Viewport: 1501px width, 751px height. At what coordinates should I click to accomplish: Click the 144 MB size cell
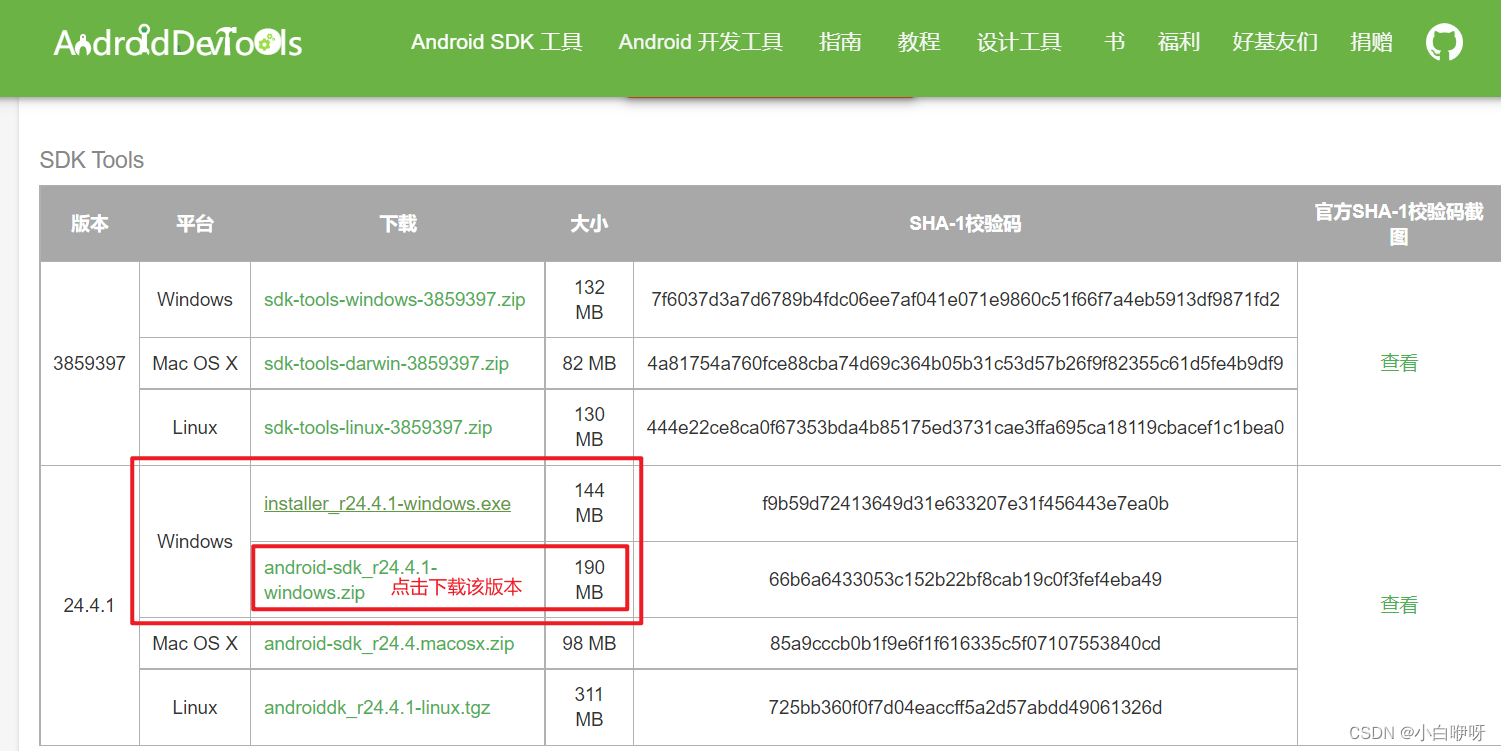(589, 504)
